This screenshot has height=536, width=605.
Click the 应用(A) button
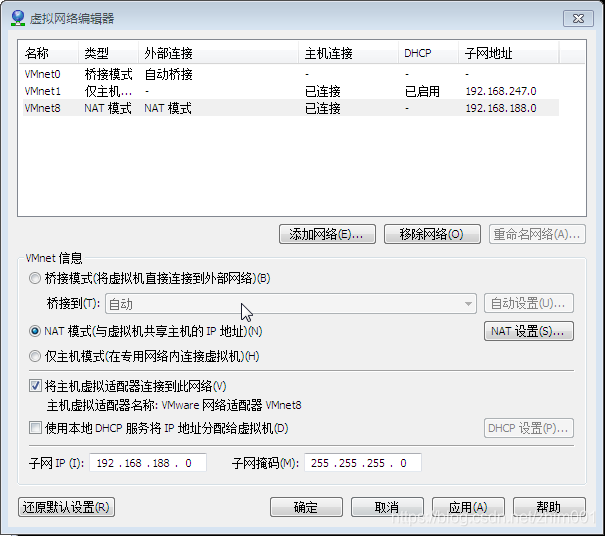pyautogui.click(x=468, y=507)
